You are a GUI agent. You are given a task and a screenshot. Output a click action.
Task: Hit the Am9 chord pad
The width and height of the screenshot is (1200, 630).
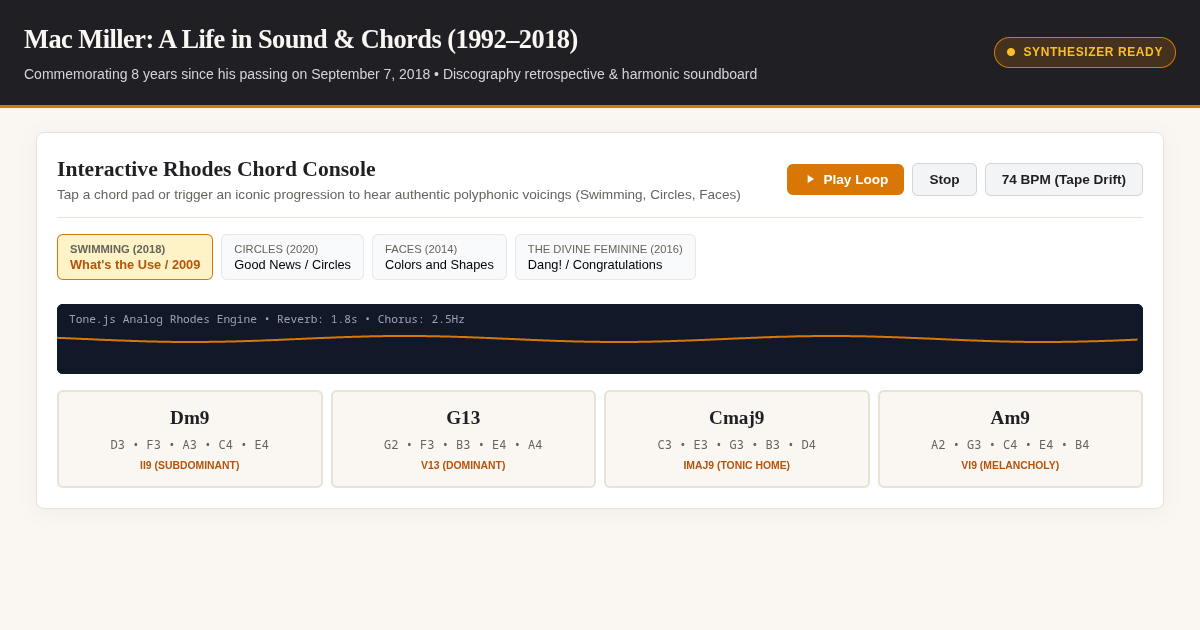(x=1010, y=439)
